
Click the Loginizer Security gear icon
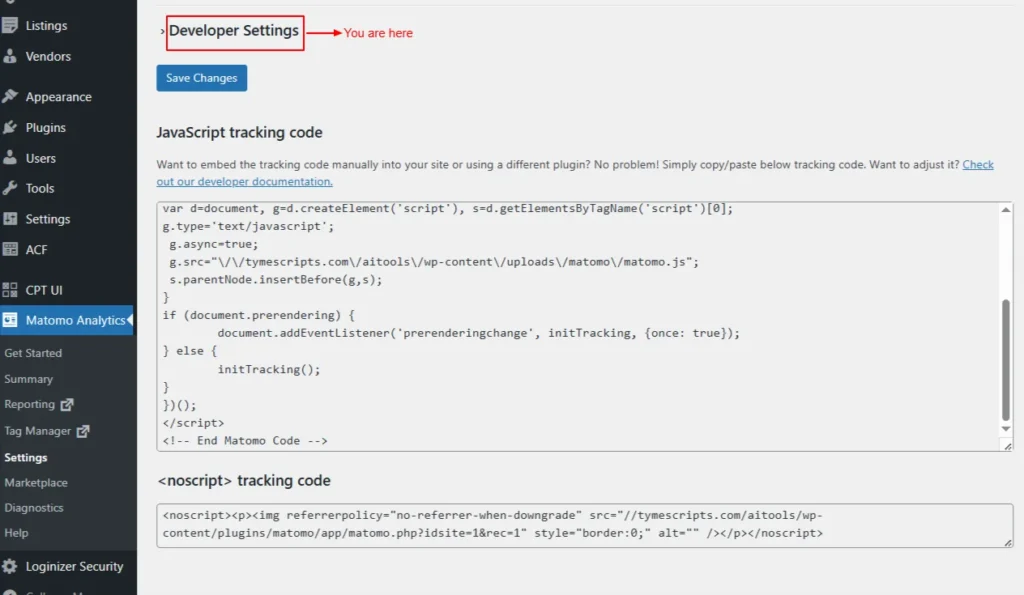point(10,566)
